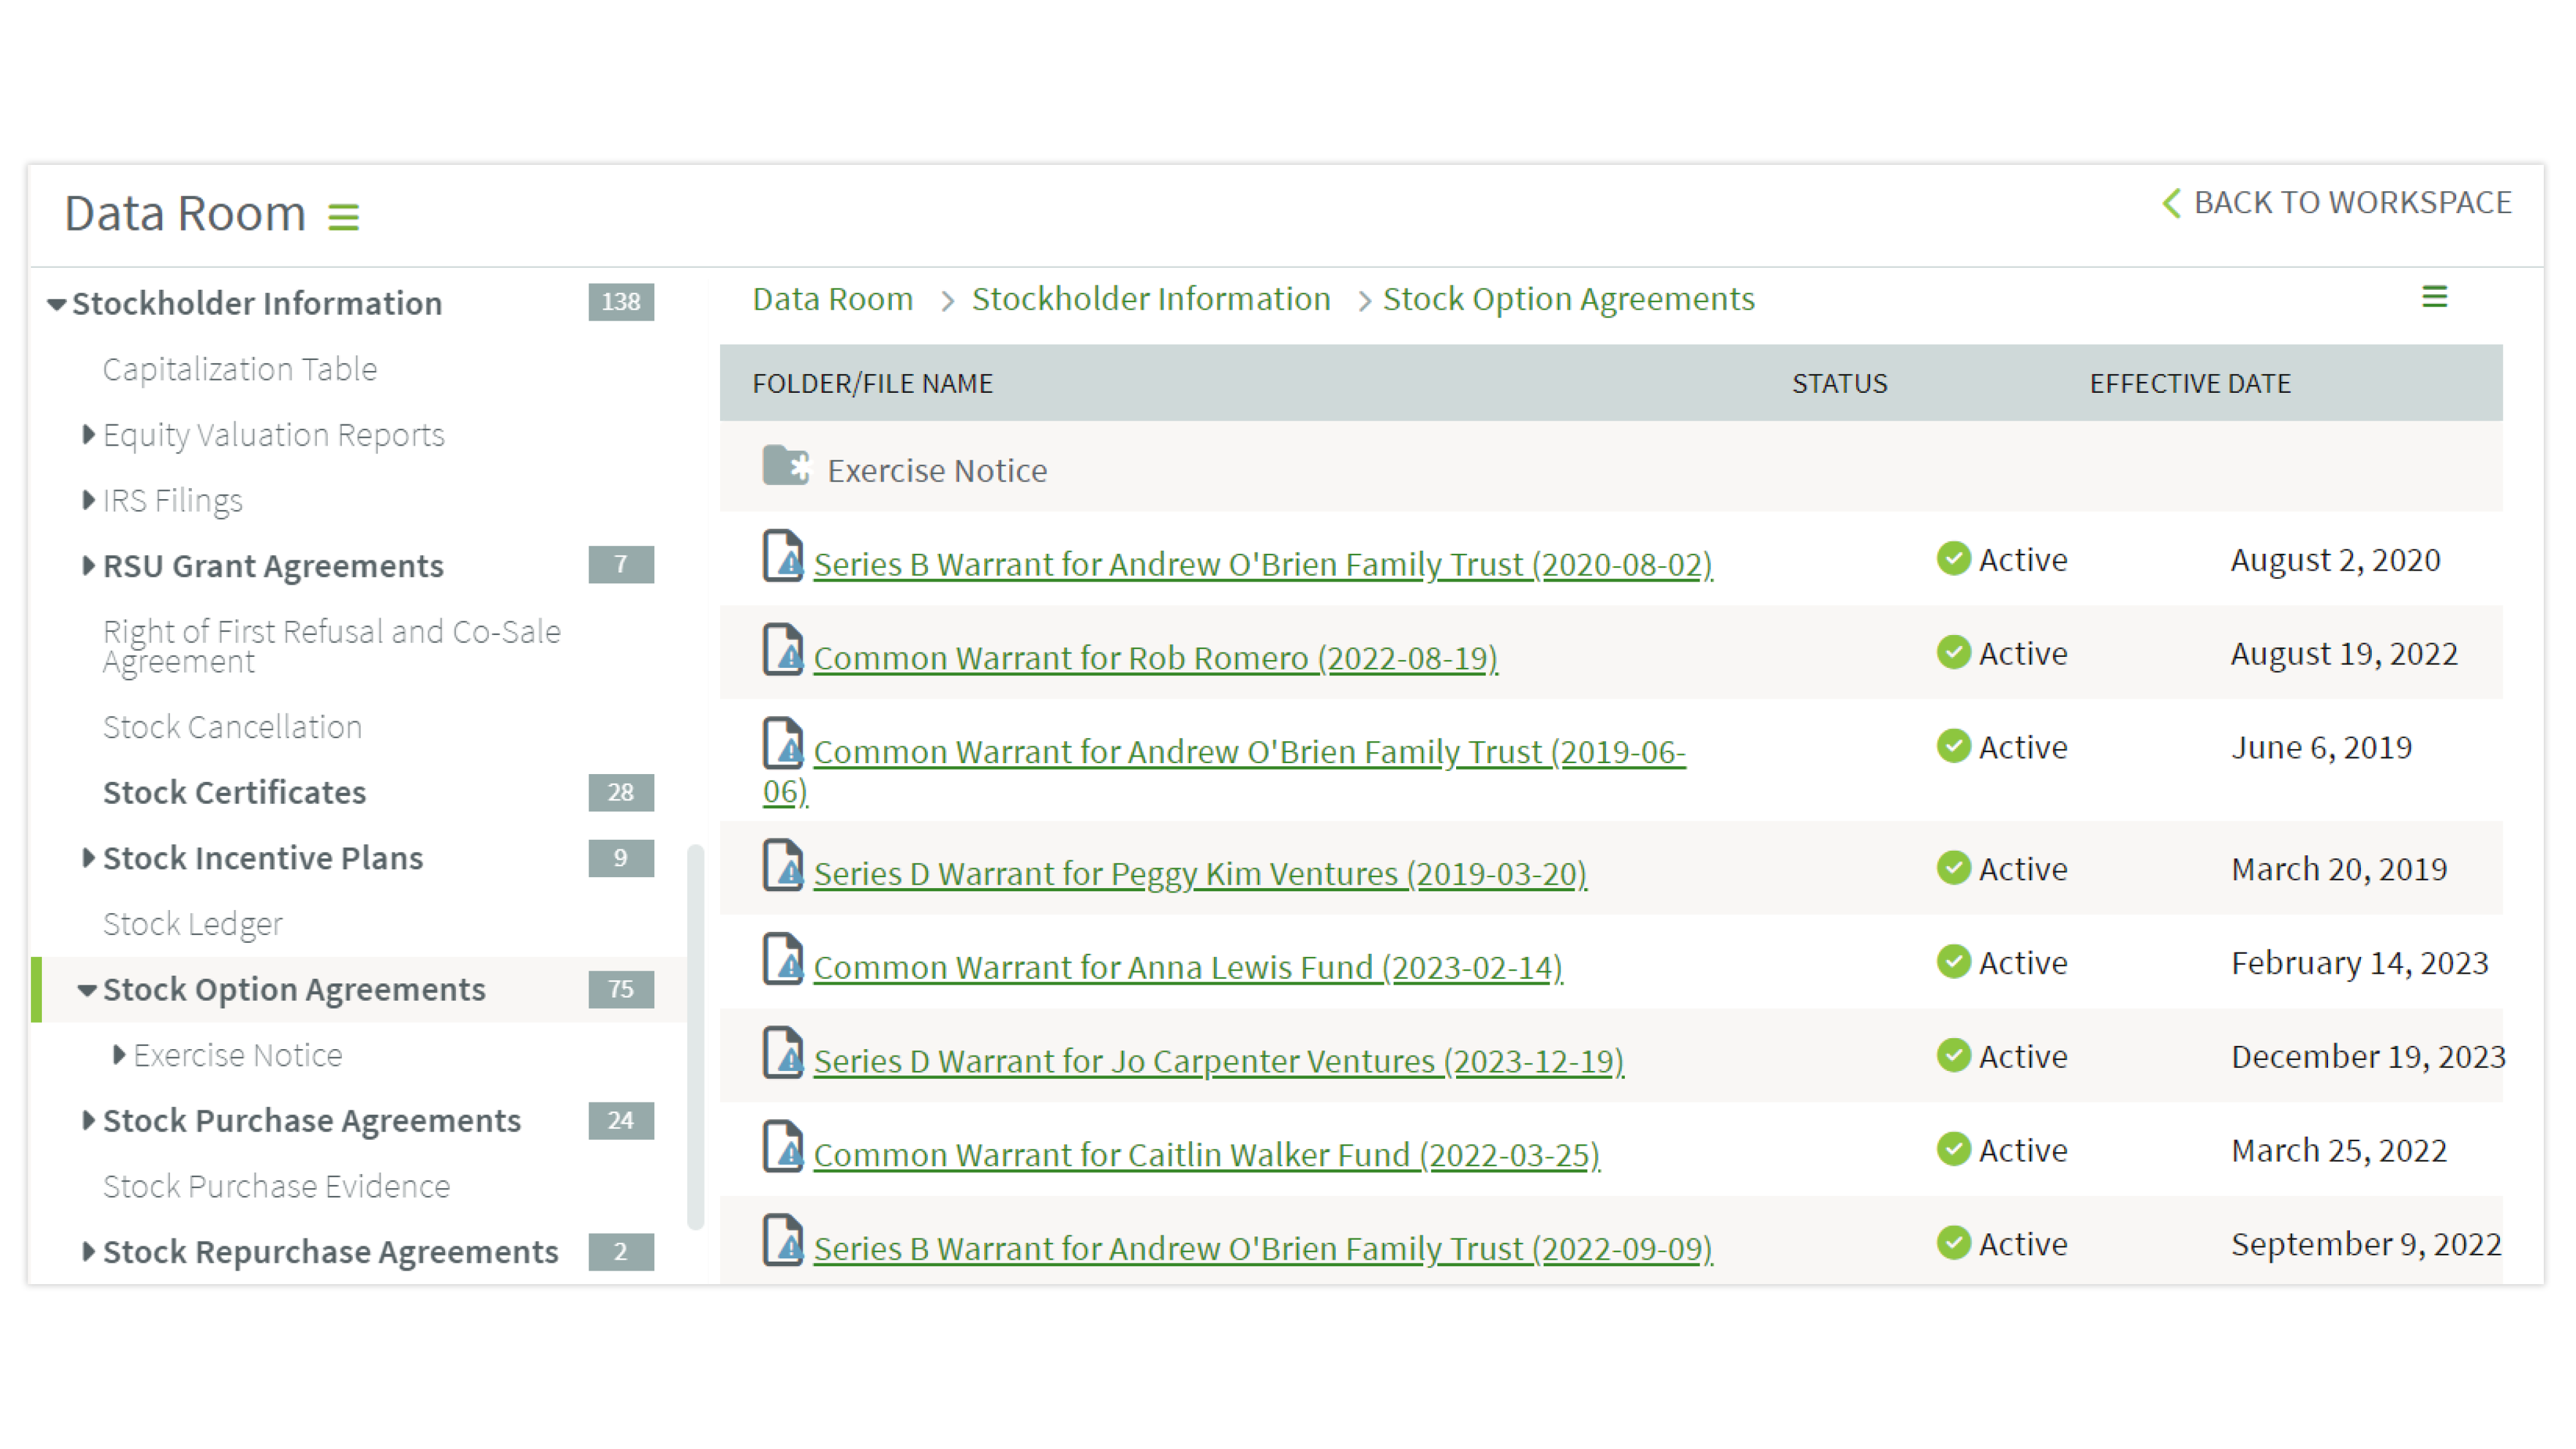
Task: Go to Stockholder Information breadcrumb
Action: (x=1150, y=299)
